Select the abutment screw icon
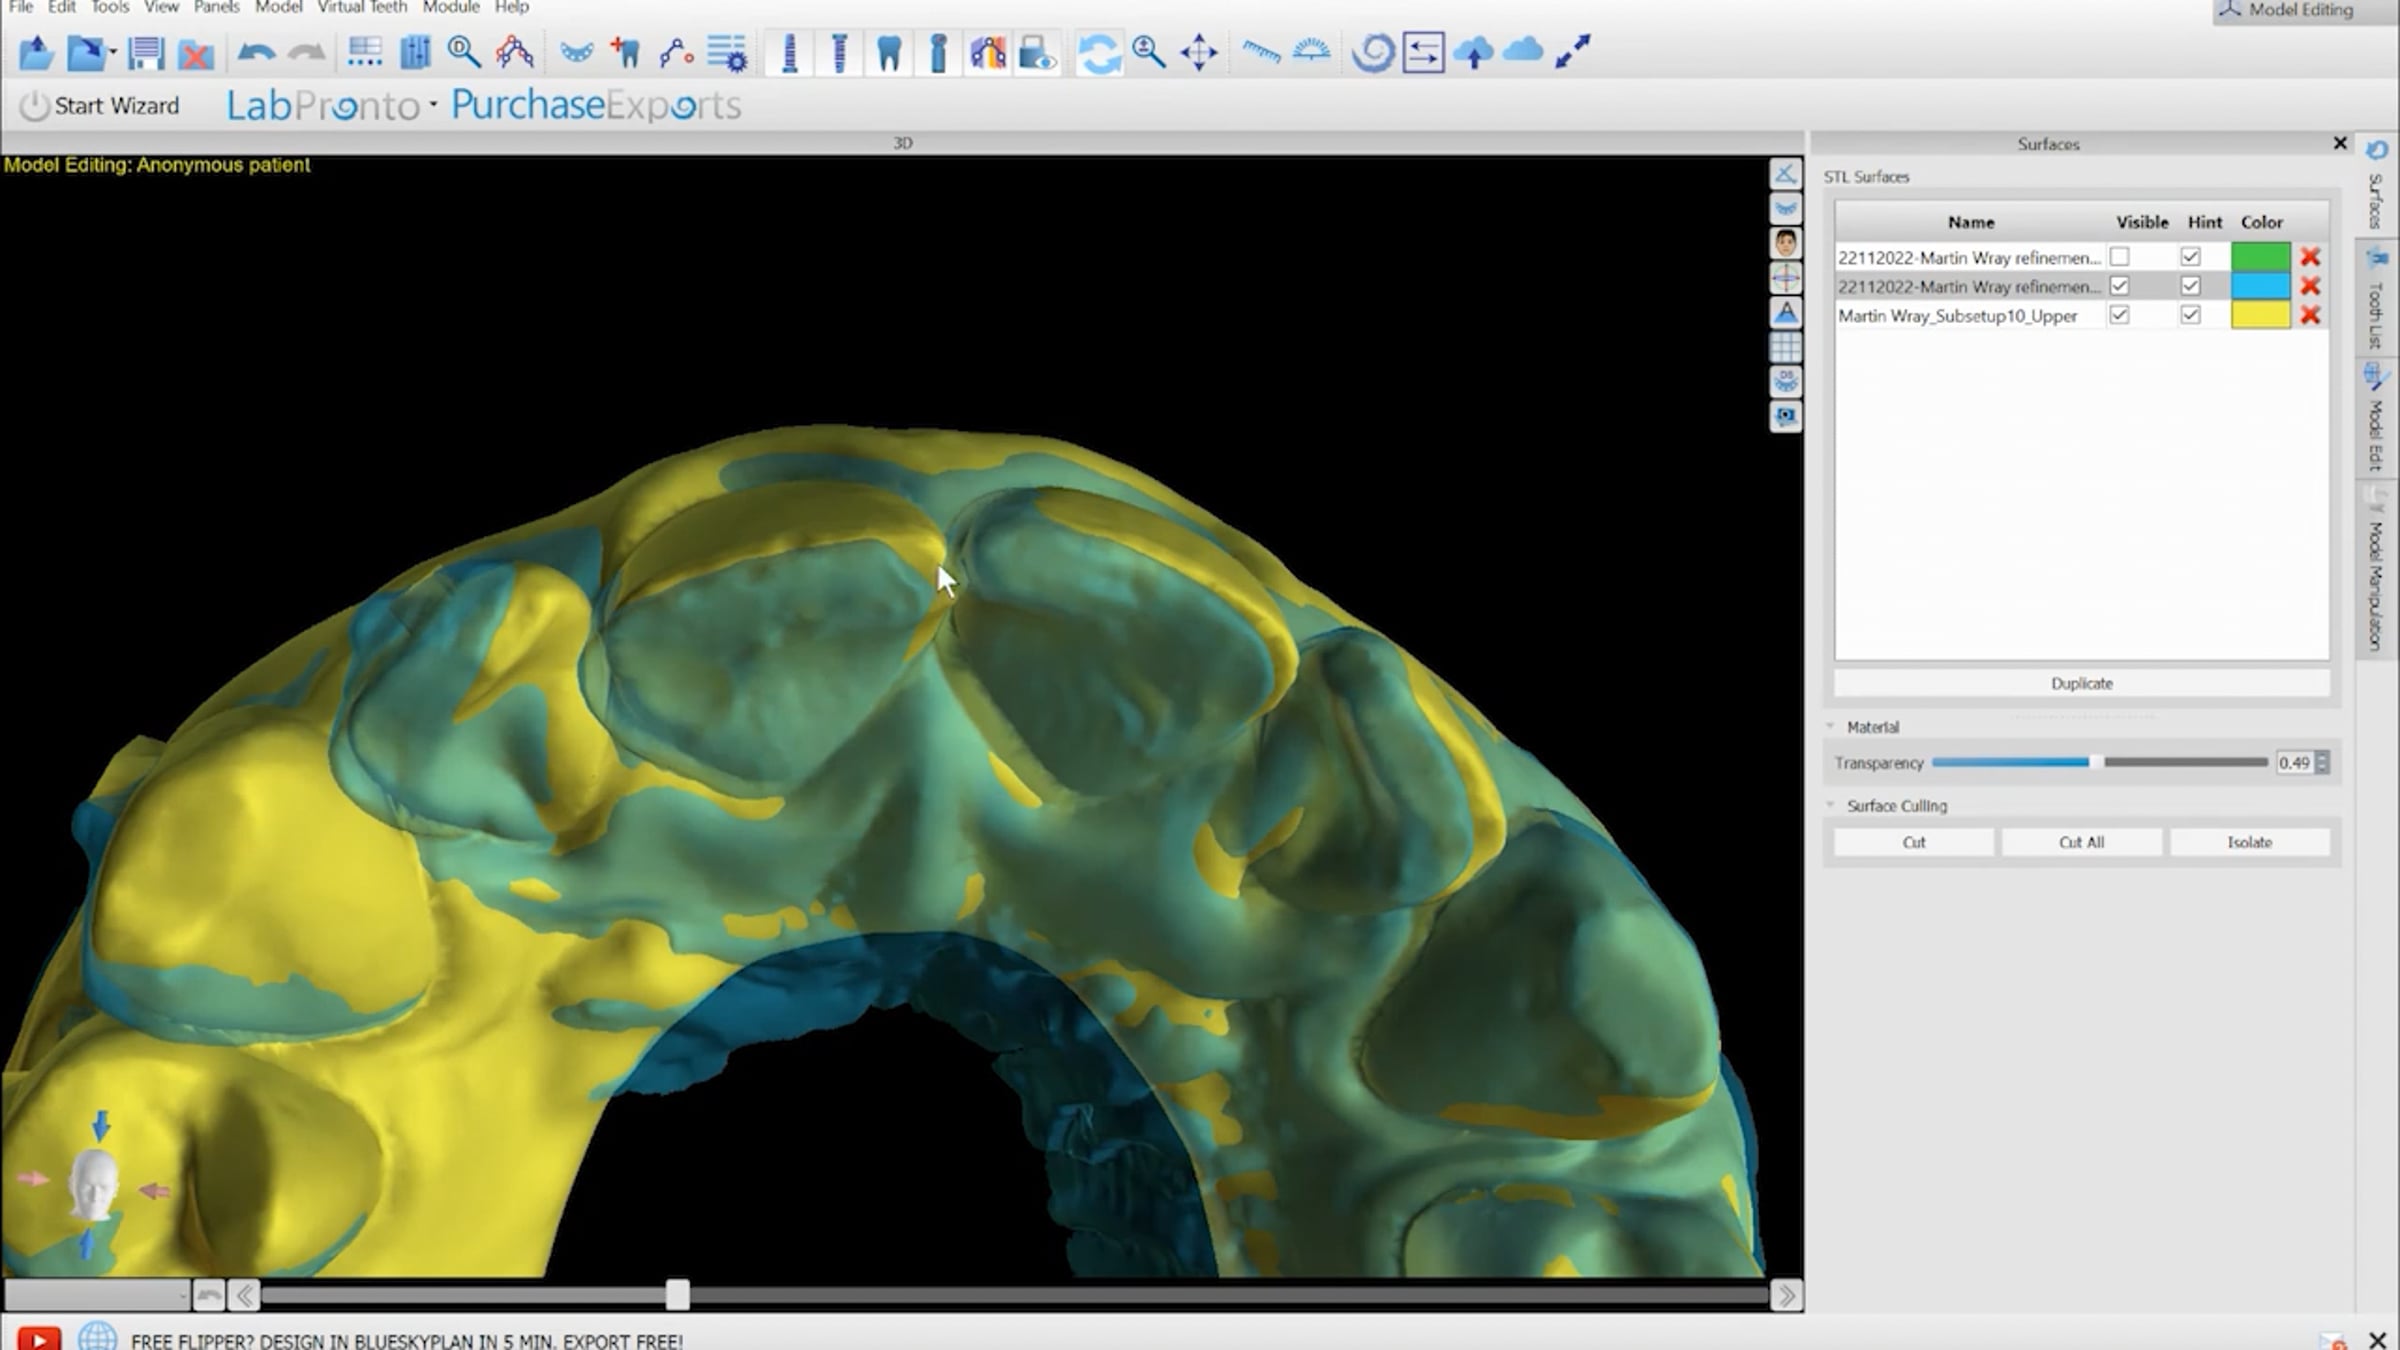The width and height of the screenshot is (2400, 1350). click(x=839, y=52)
